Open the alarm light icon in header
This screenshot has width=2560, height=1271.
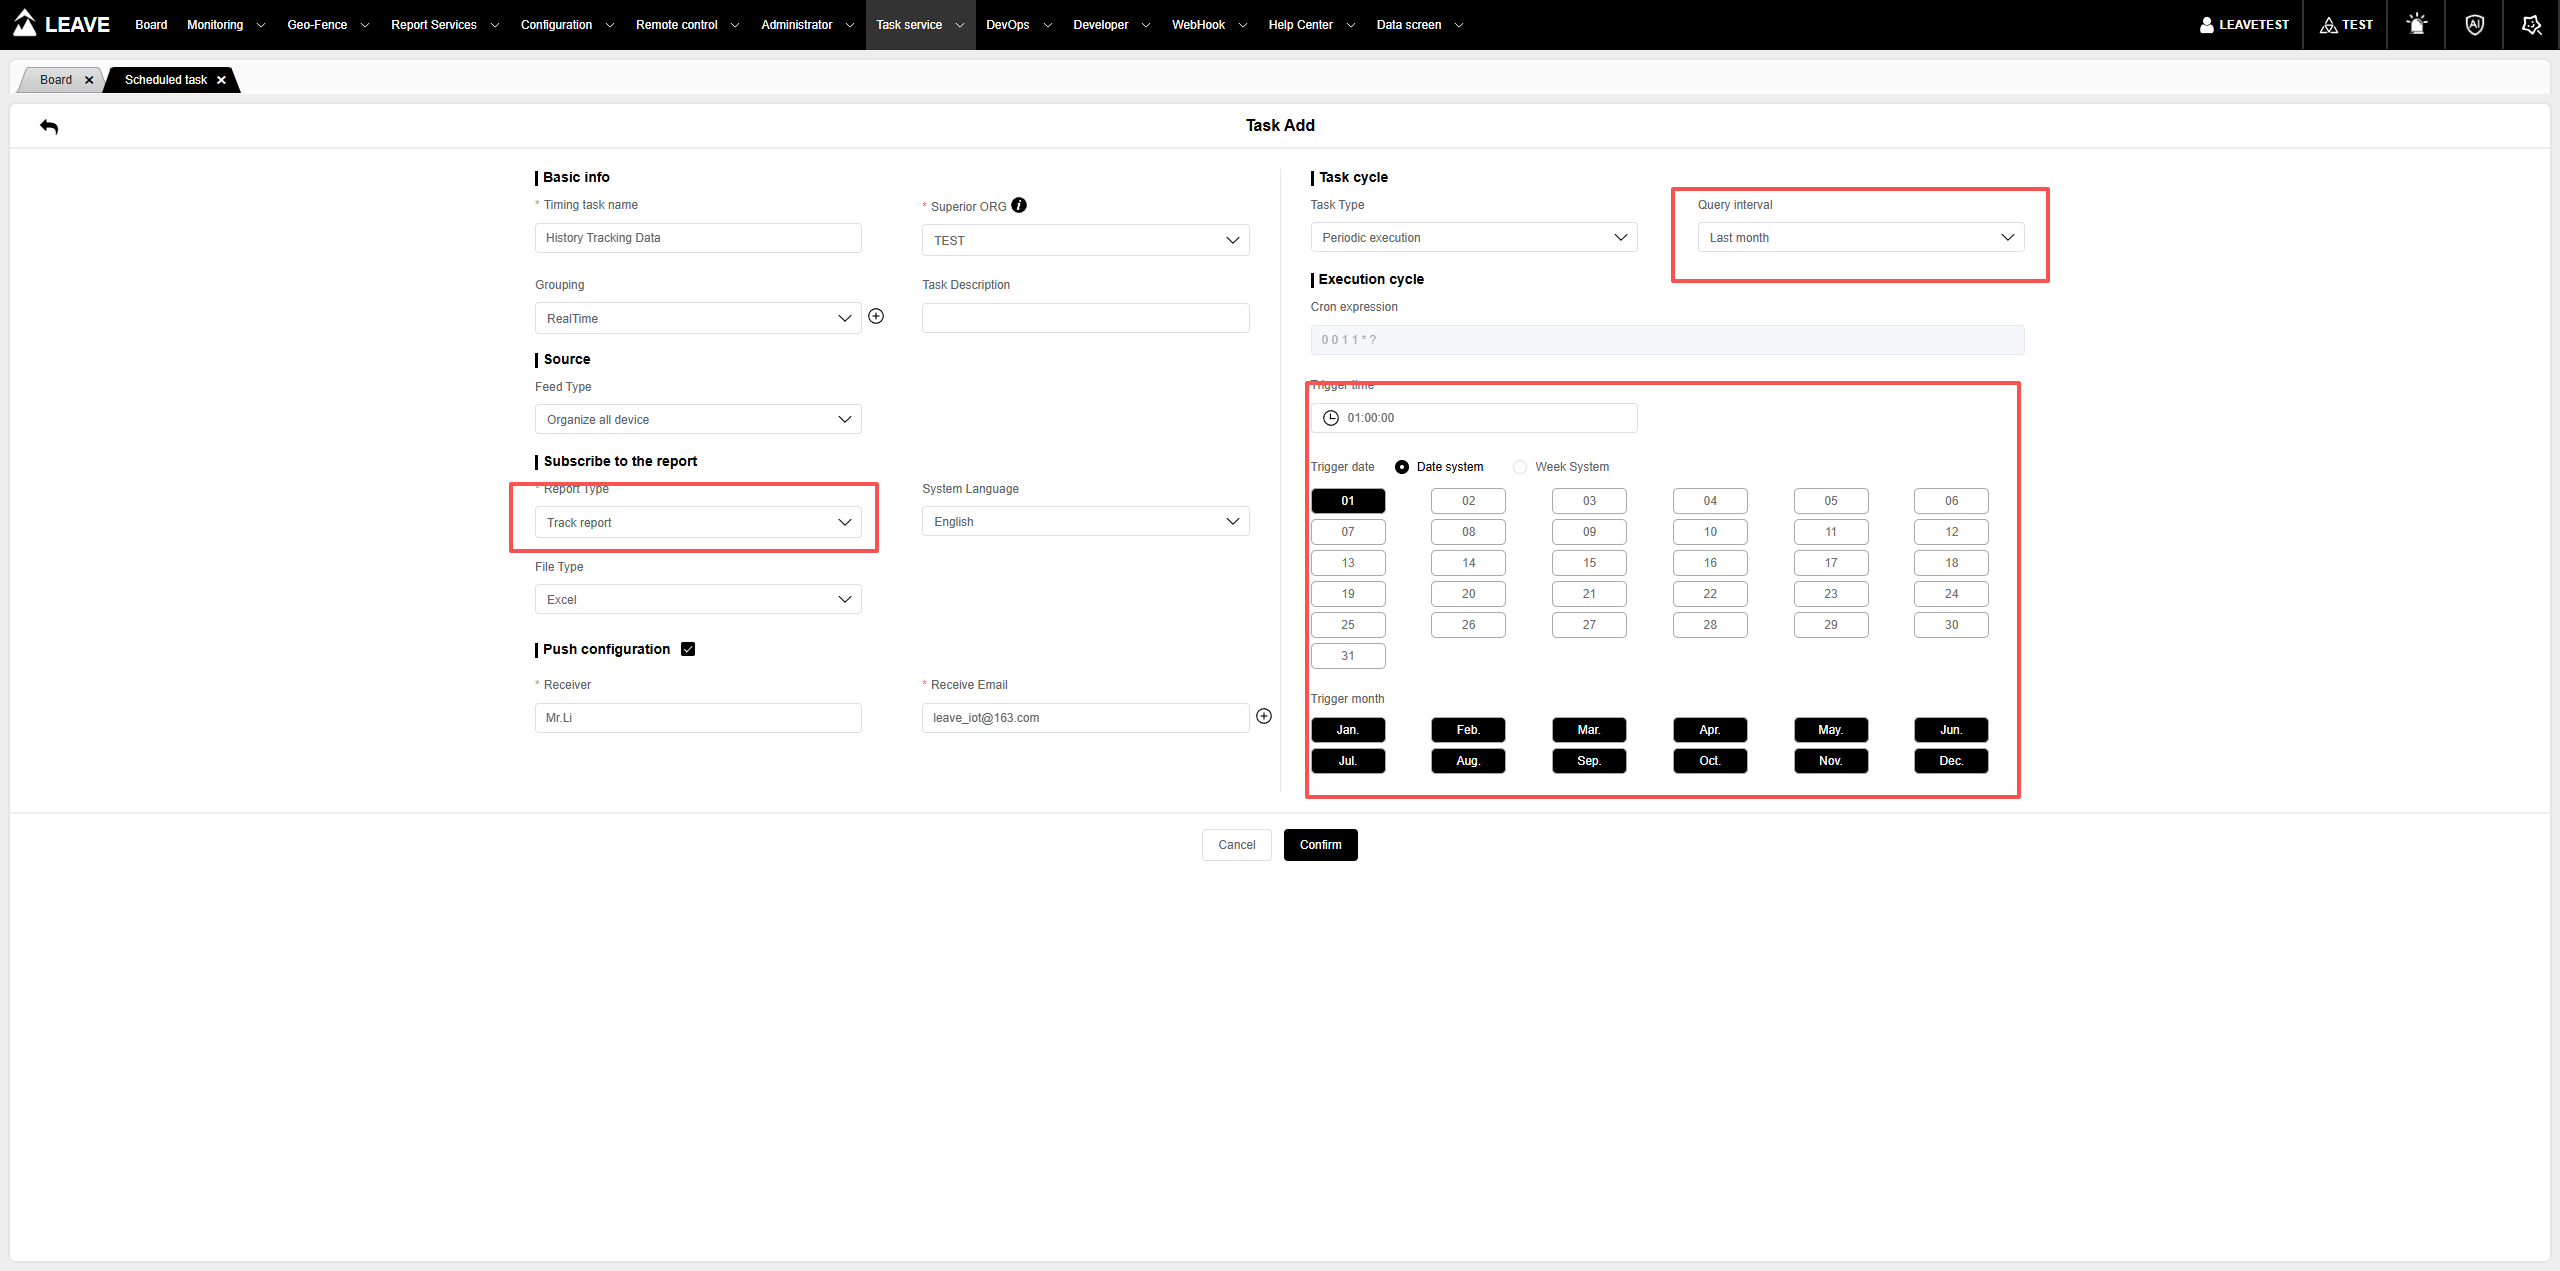2416,25
